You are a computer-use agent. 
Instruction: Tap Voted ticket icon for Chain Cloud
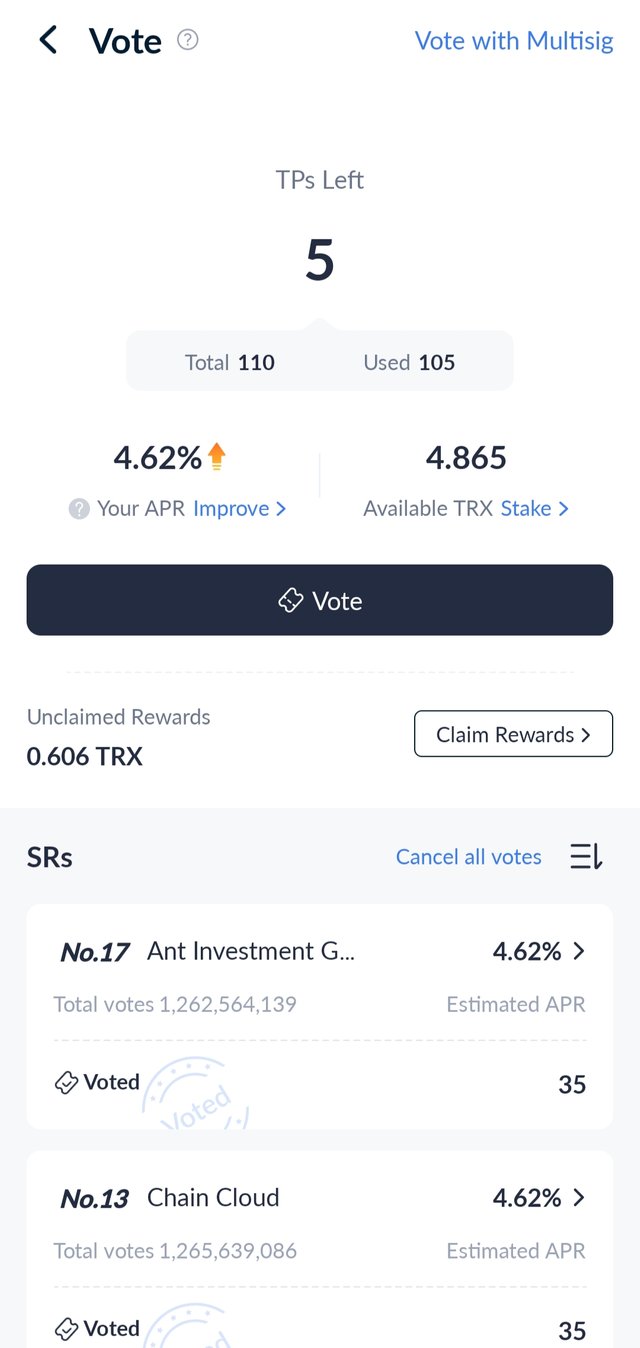(66, 1329)
